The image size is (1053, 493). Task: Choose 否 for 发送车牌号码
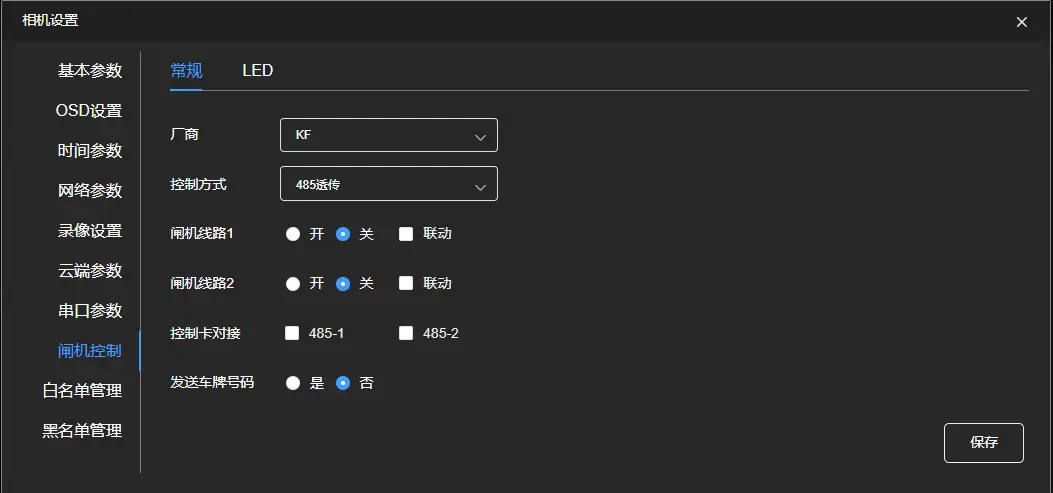(x=343, y=383)
